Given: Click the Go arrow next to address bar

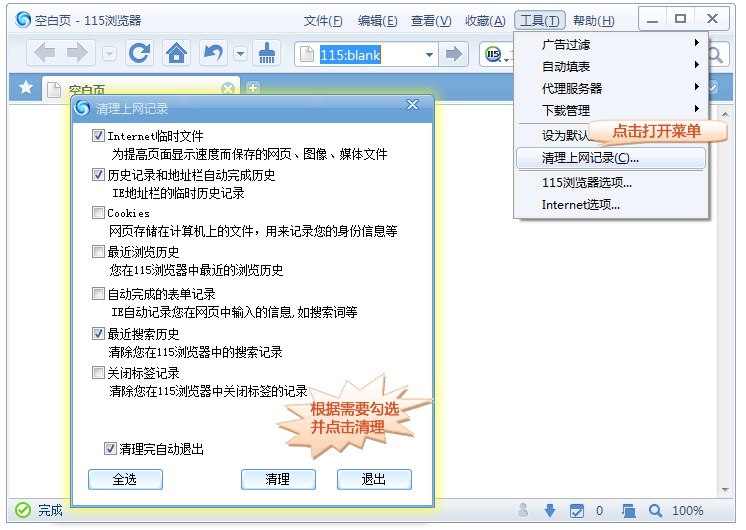Looking at the screenshot, I should (x=453, y=54).
